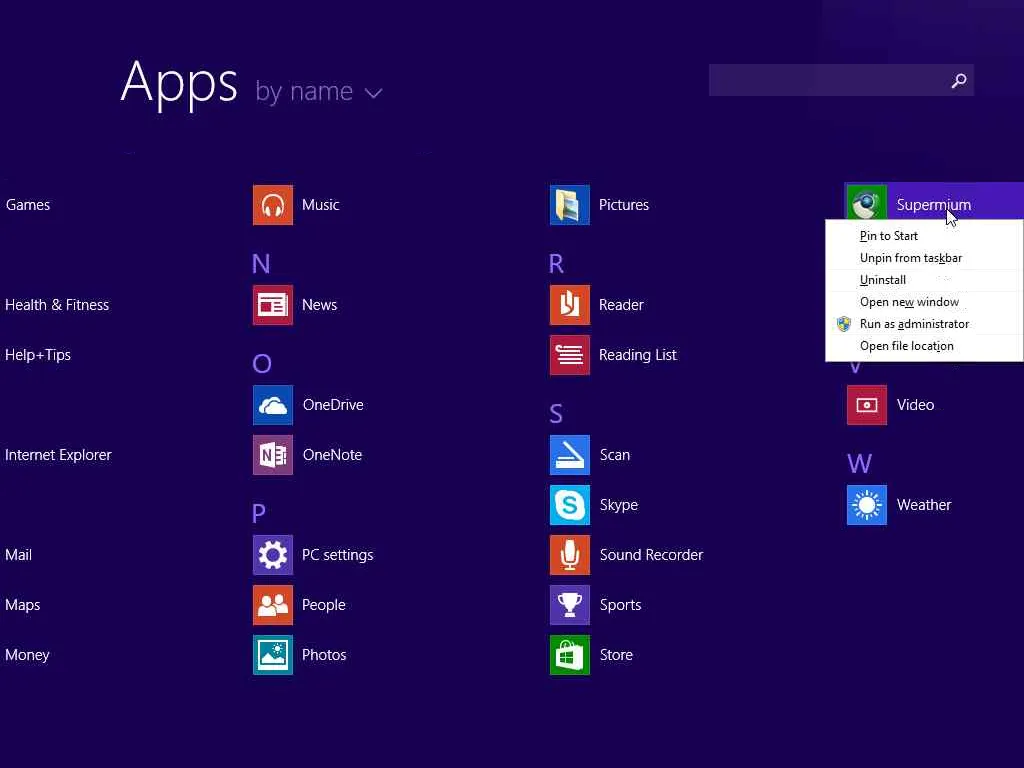The height and width of the screenshot is (768, 1024).
Task: Launch the People app icon
Action: (272, 605)
